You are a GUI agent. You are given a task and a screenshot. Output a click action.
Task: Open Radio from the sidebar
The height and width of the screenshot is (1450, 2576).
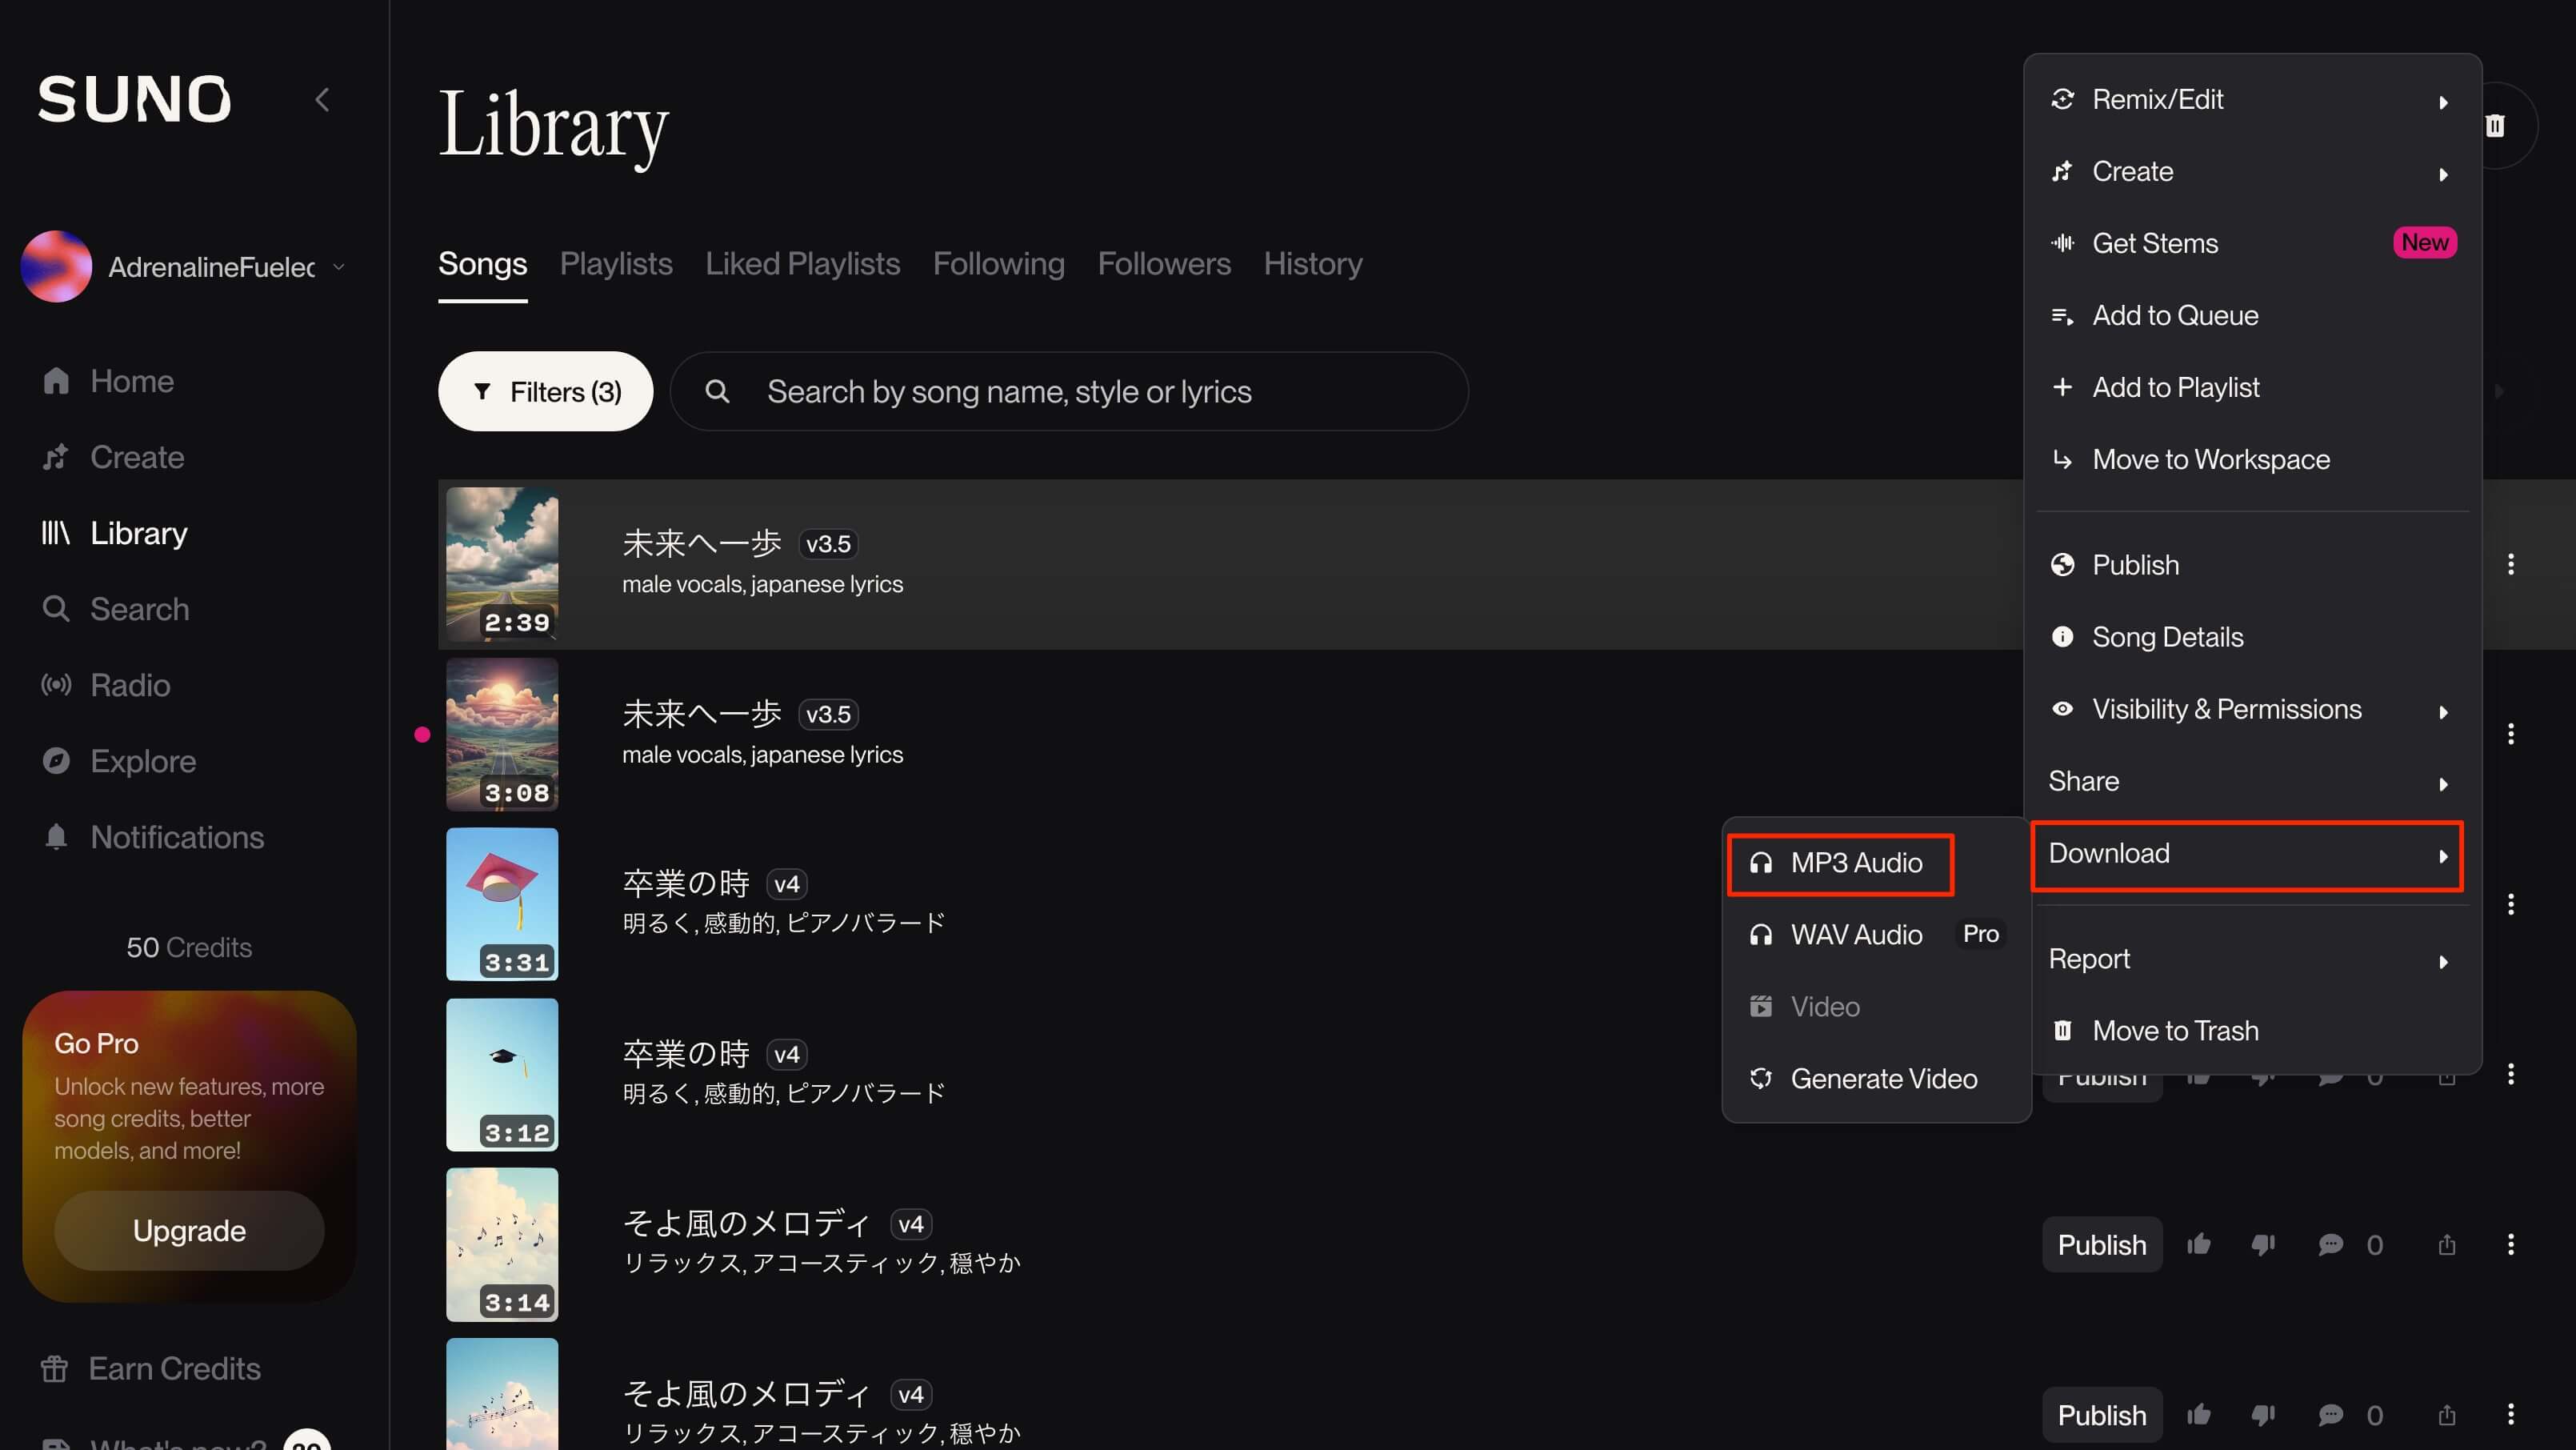(x=56, y=684)
